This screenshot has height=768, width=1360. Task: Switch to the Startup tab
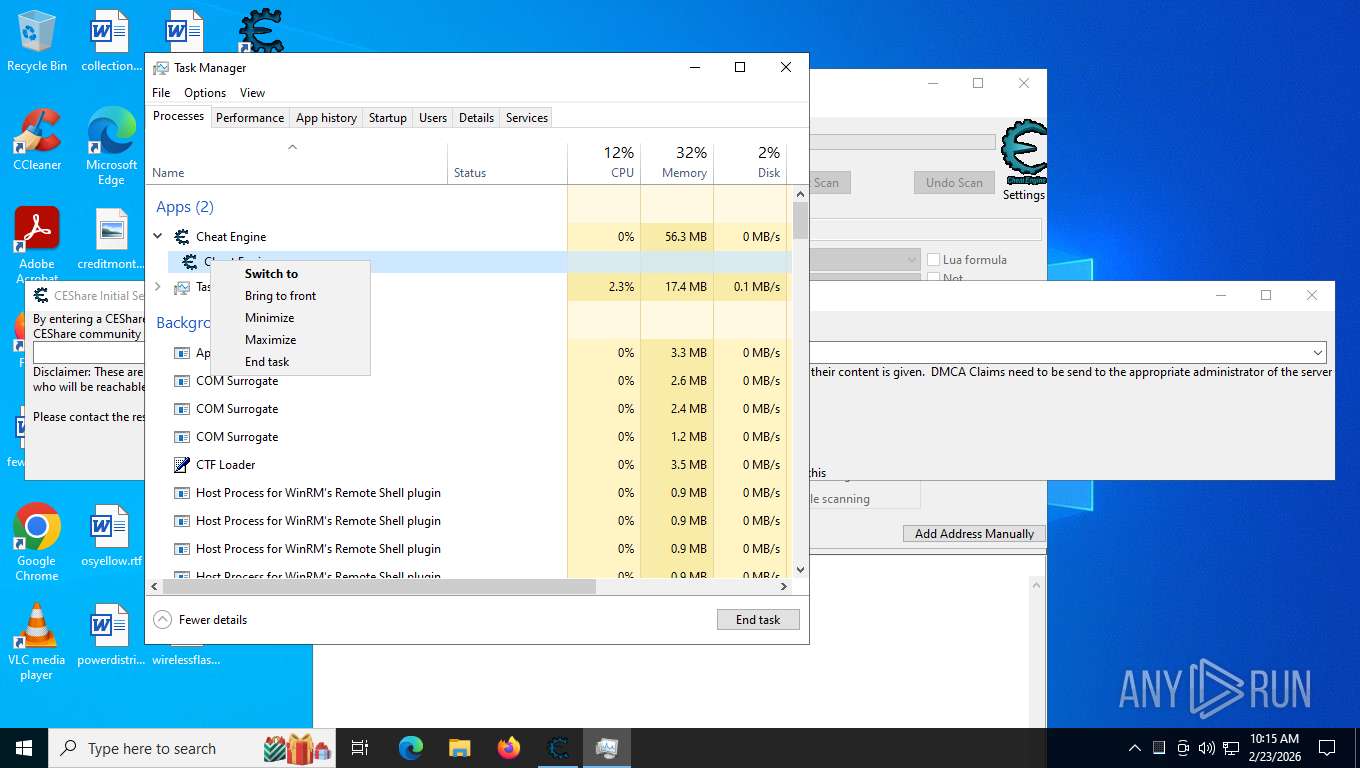click(x=388, y=118)
